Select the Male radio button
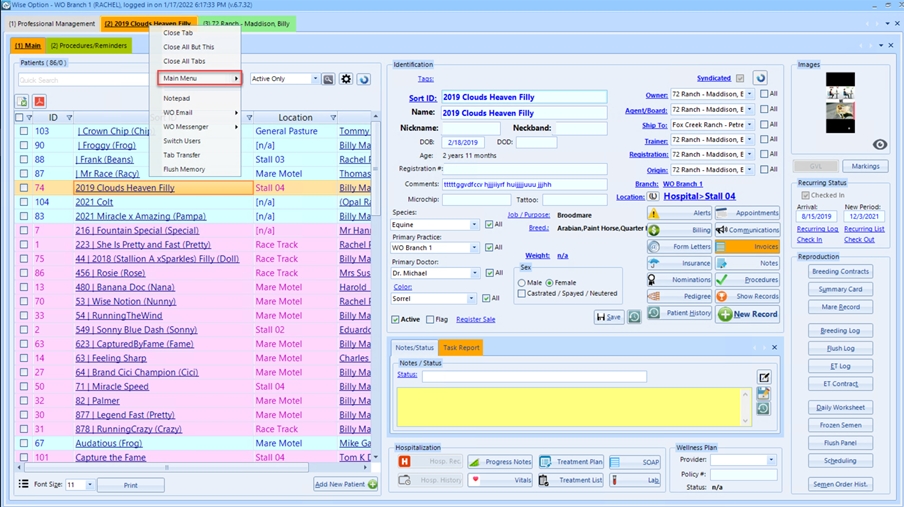904x507 pixels. pyautogui.click(x=523, y=283)
